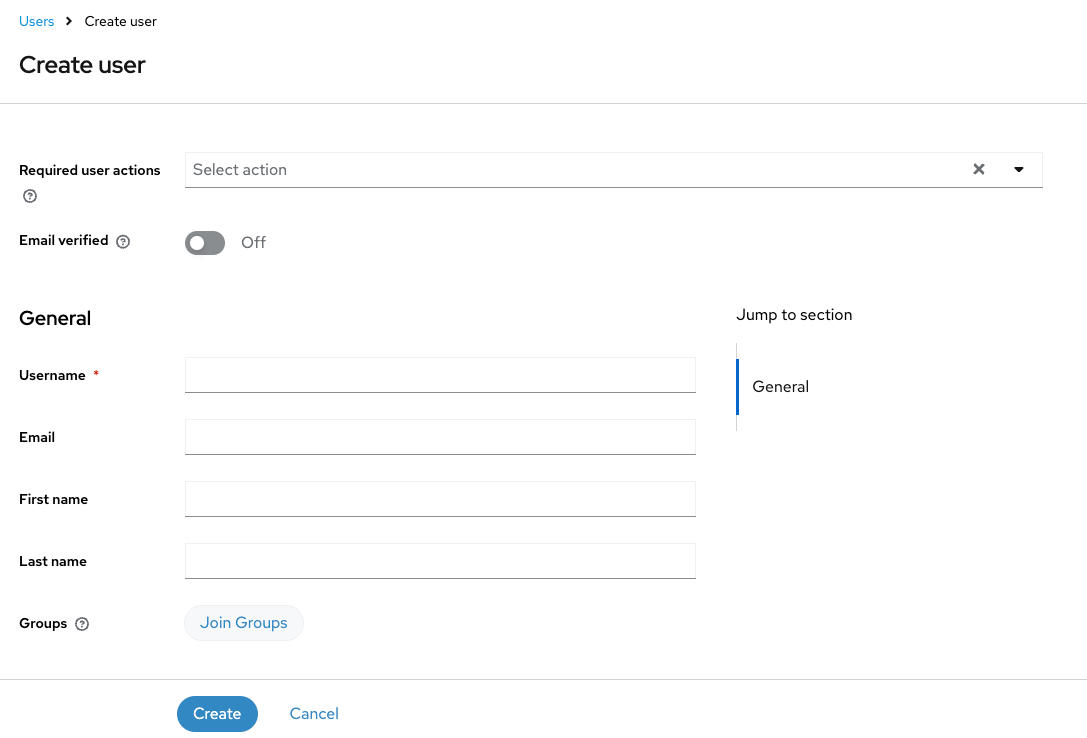Focus the Last name input field

pyautogui.click(x=440, y=561)
